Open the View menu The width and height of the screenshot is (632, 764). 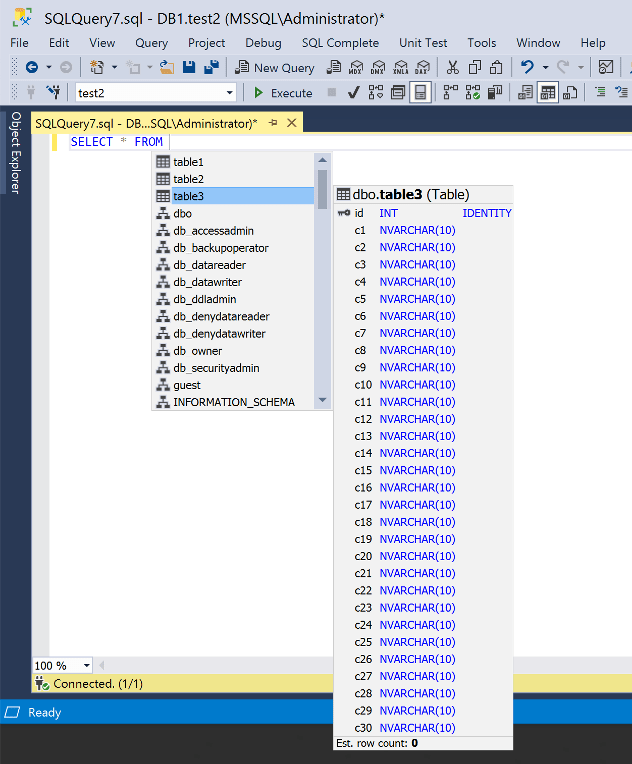pyautogui.click(x=102, y=43)
